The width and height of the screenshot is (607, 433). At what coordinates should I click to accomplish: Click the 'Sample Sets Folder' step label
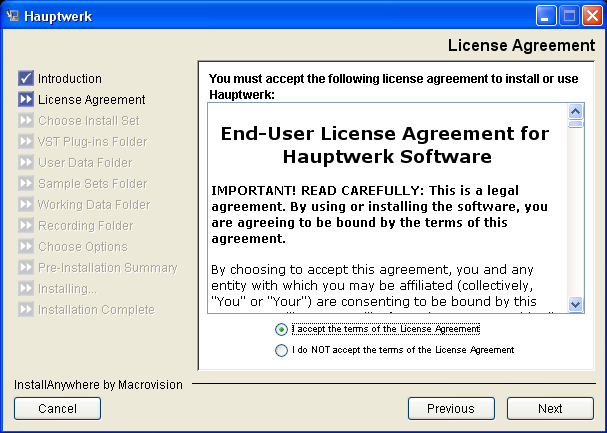coord(93,183)
